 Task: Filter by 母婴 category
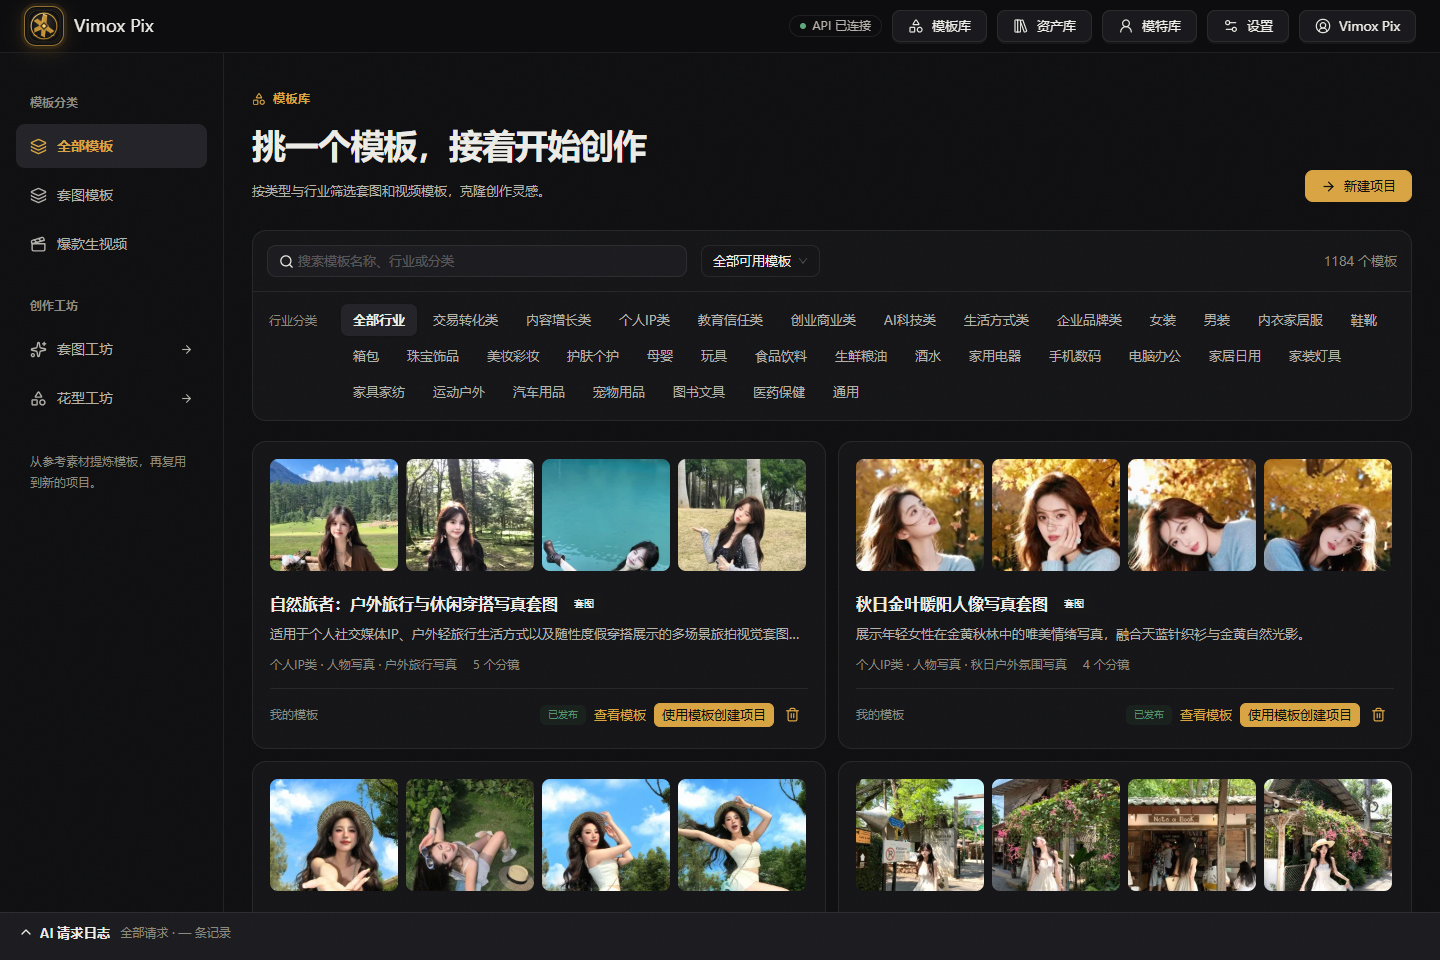pos(660,356)
